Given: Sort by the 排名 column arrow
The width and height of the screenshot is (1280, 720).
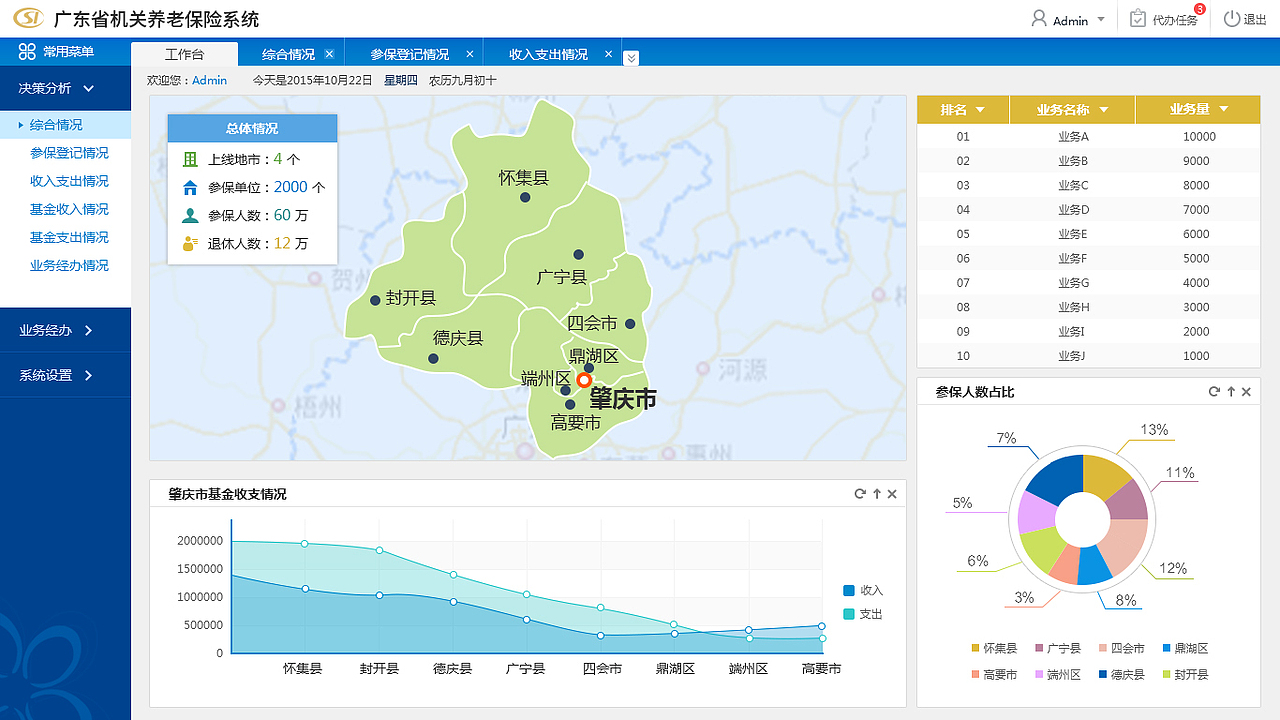Looking at the screenshot, I should tap(980, 110).
